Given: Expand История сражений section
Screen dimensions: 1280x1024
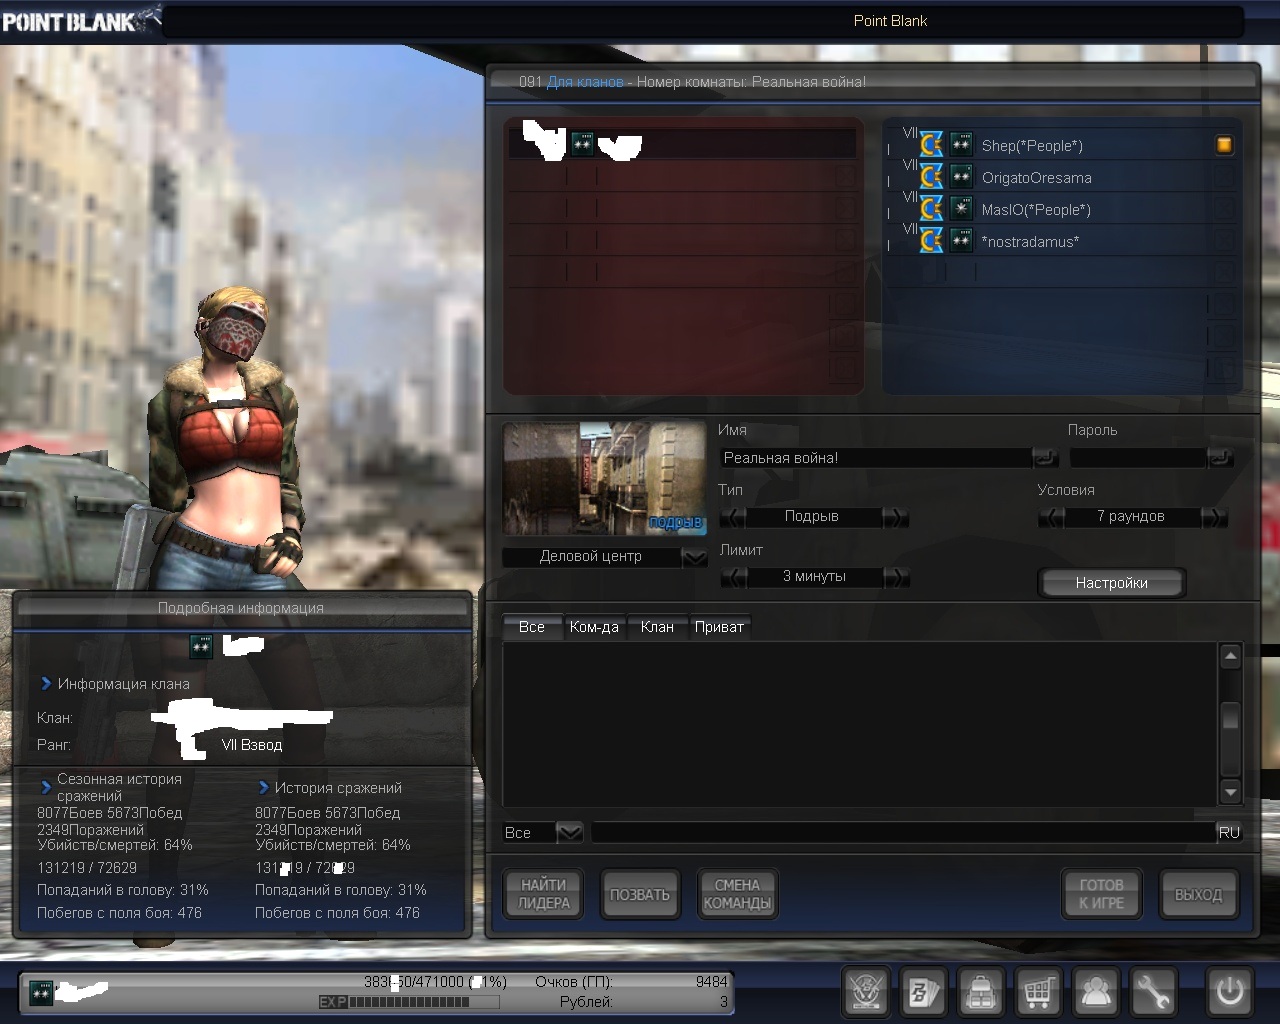Looking at the screenshot, I should [264, 788].
